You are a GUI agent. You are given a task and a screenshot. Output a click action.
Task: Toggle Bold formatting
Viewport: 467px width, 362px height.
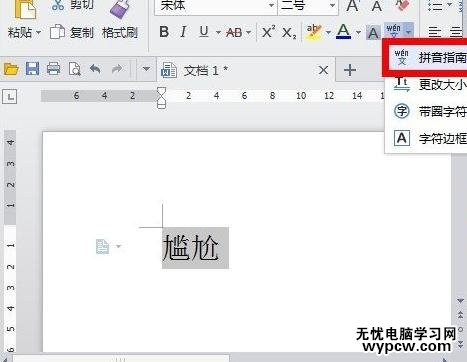pyautogui.click(x=164, y=32)
